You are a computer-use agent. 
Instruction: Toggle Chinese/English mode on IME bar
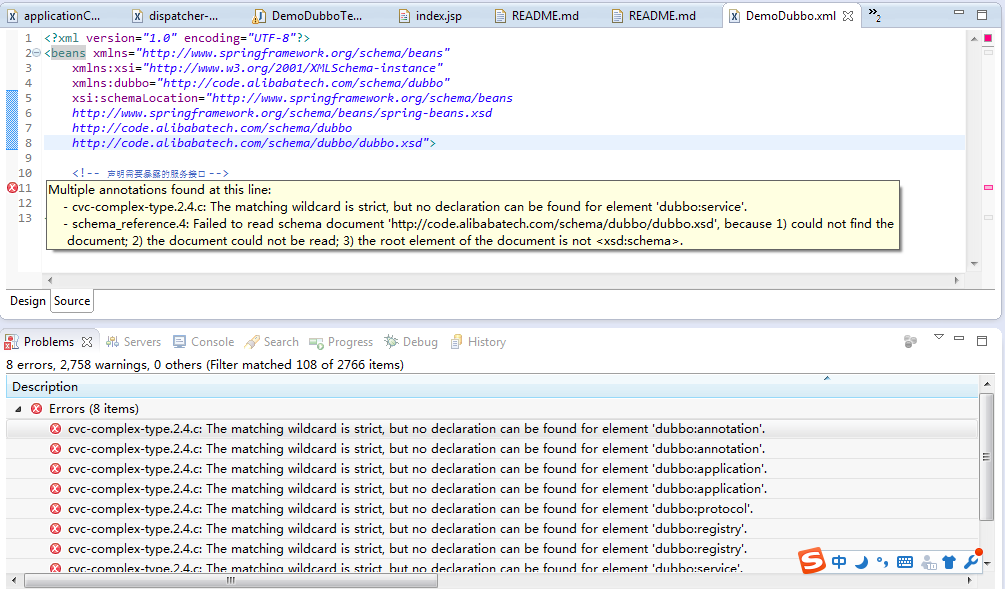click(x=839, y=562)
